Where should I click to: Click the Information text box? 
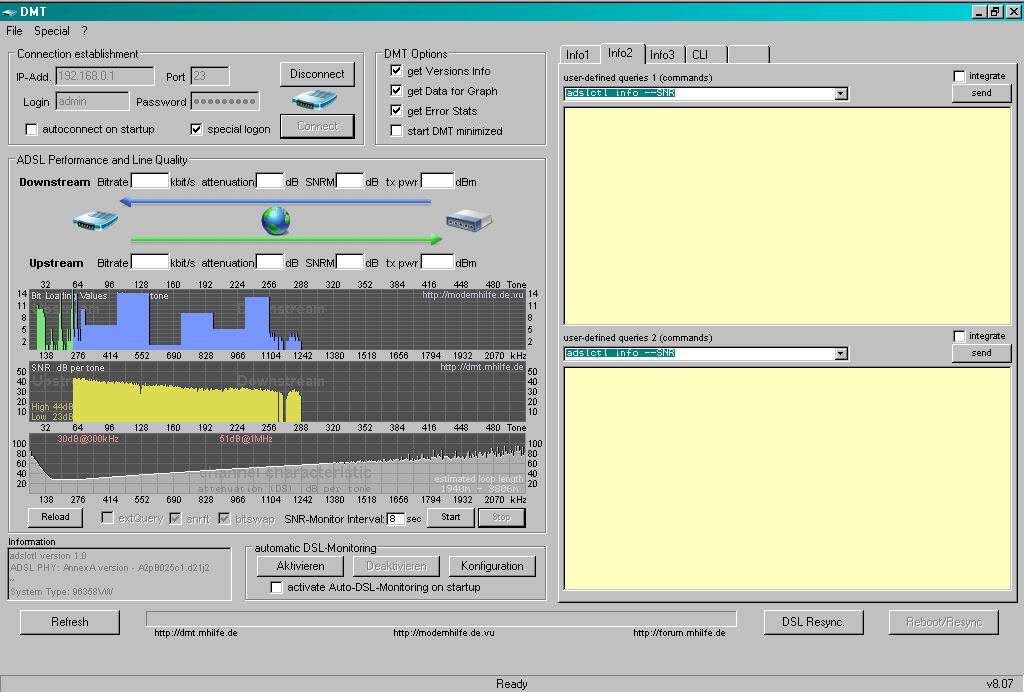tap(120, 573)
